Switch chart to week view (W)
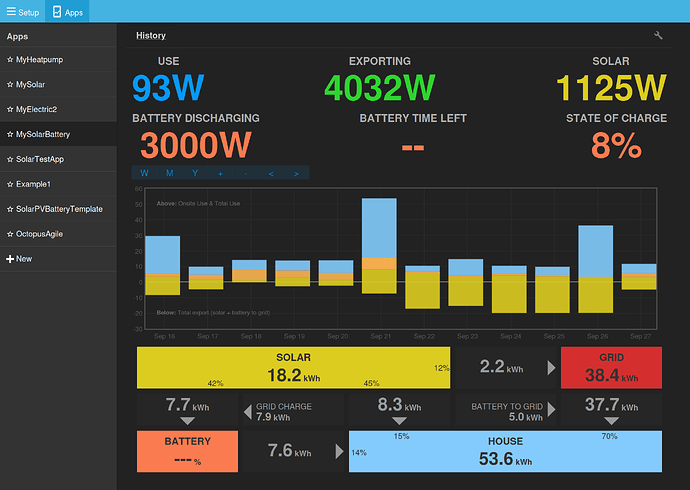Viewport: 690px width, 490px height. pyautogui.click(x=145, y=173)
